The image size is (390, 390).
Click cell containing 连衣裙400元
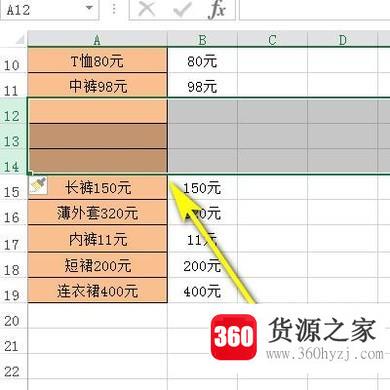(97, 290)
